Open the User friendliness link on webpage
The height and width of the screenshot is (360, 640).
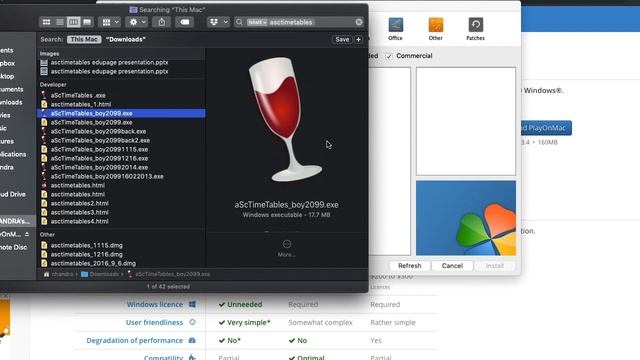coord(154,322)
